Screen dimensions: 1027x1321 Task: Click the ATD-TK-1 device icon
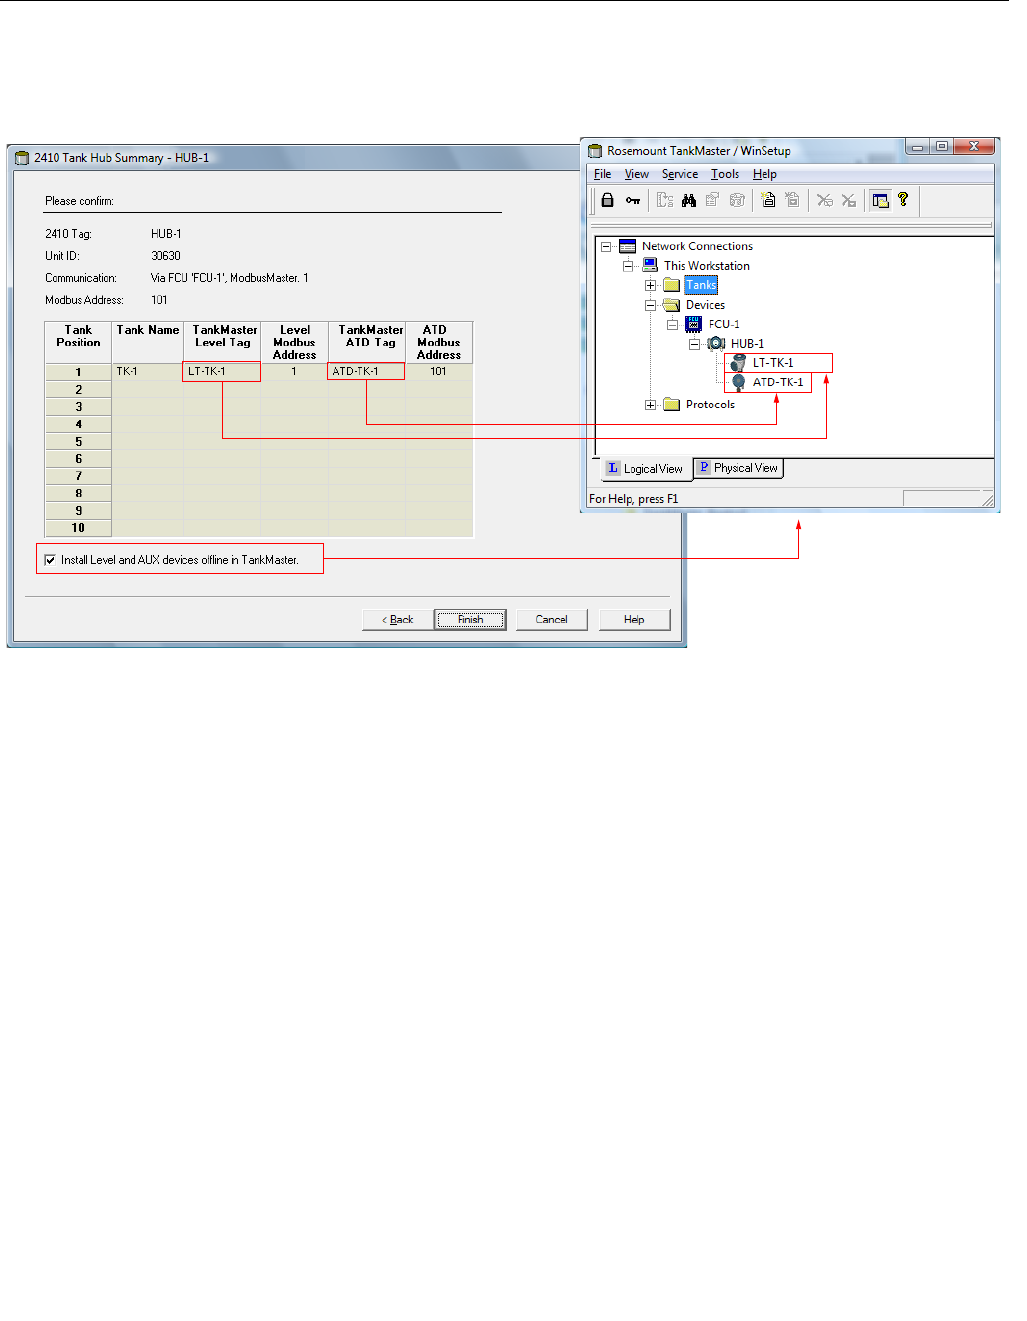click(738, 382)
